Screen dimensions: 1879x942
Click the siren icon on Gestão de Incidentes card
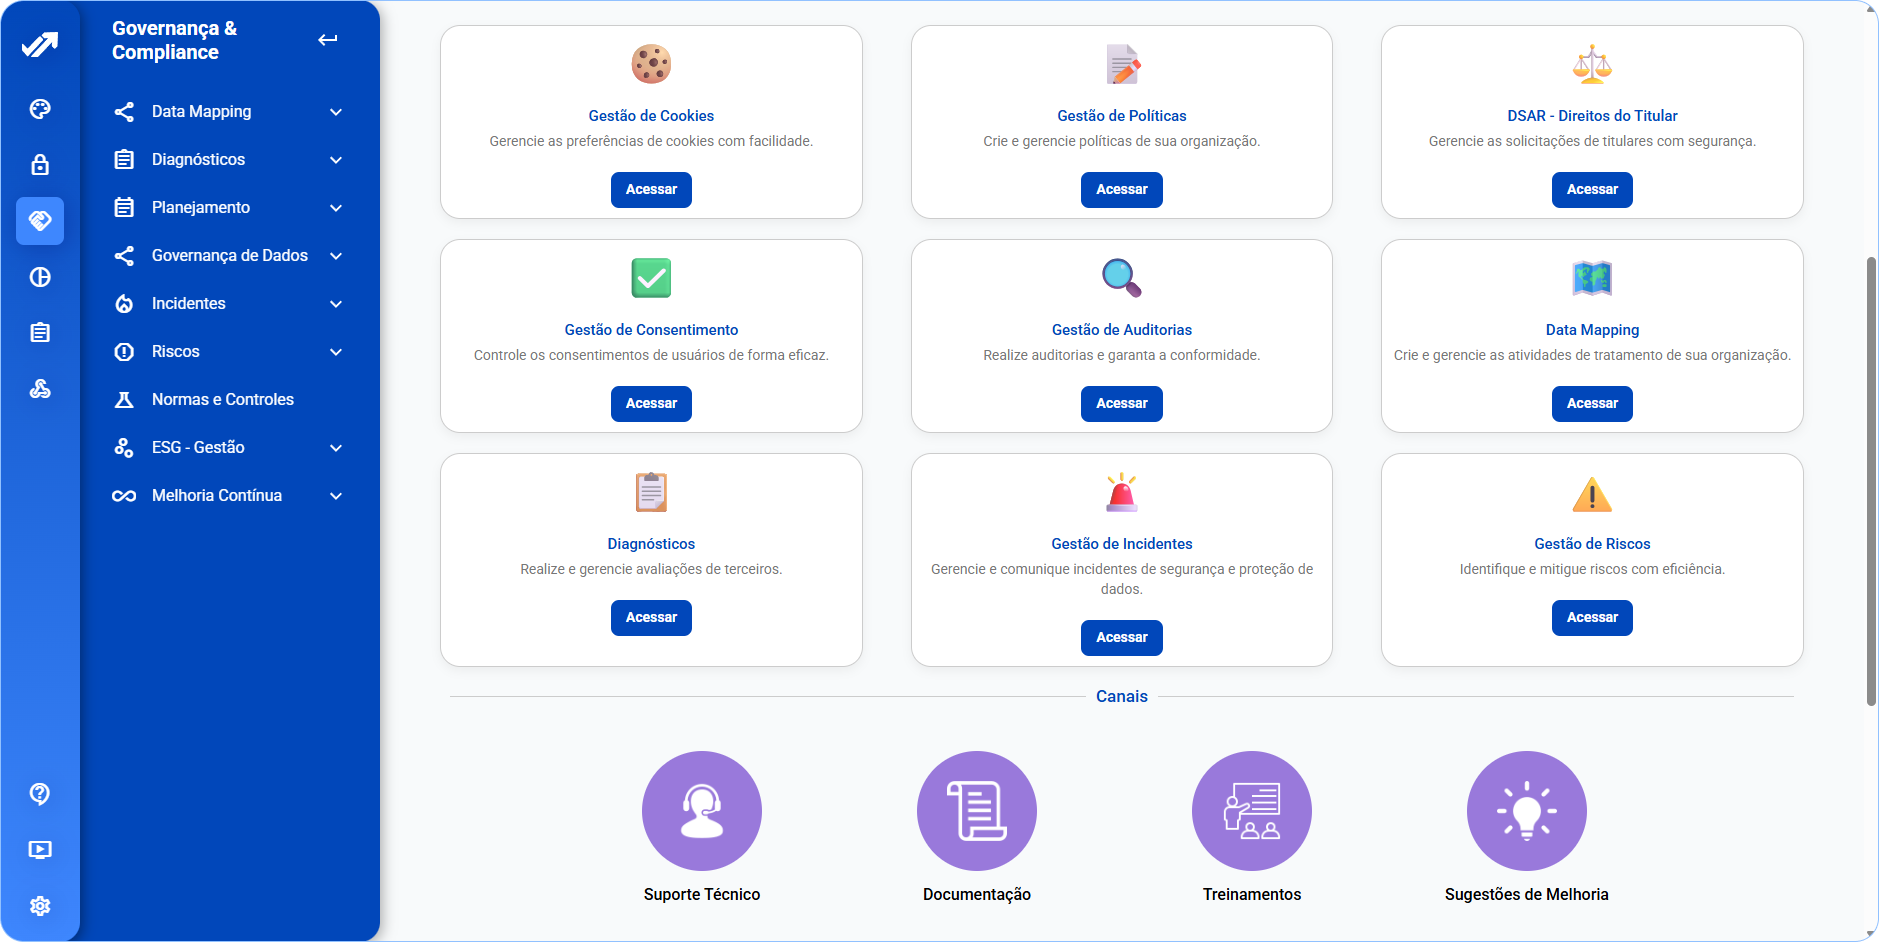[1121, 492]
